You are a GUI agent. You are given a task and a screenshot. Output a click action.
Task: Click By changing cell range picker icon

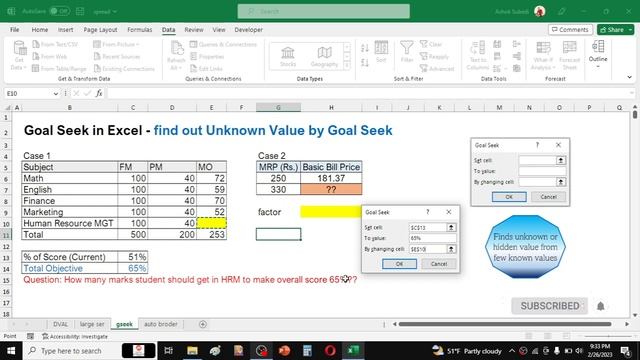(x=451, y=249)
